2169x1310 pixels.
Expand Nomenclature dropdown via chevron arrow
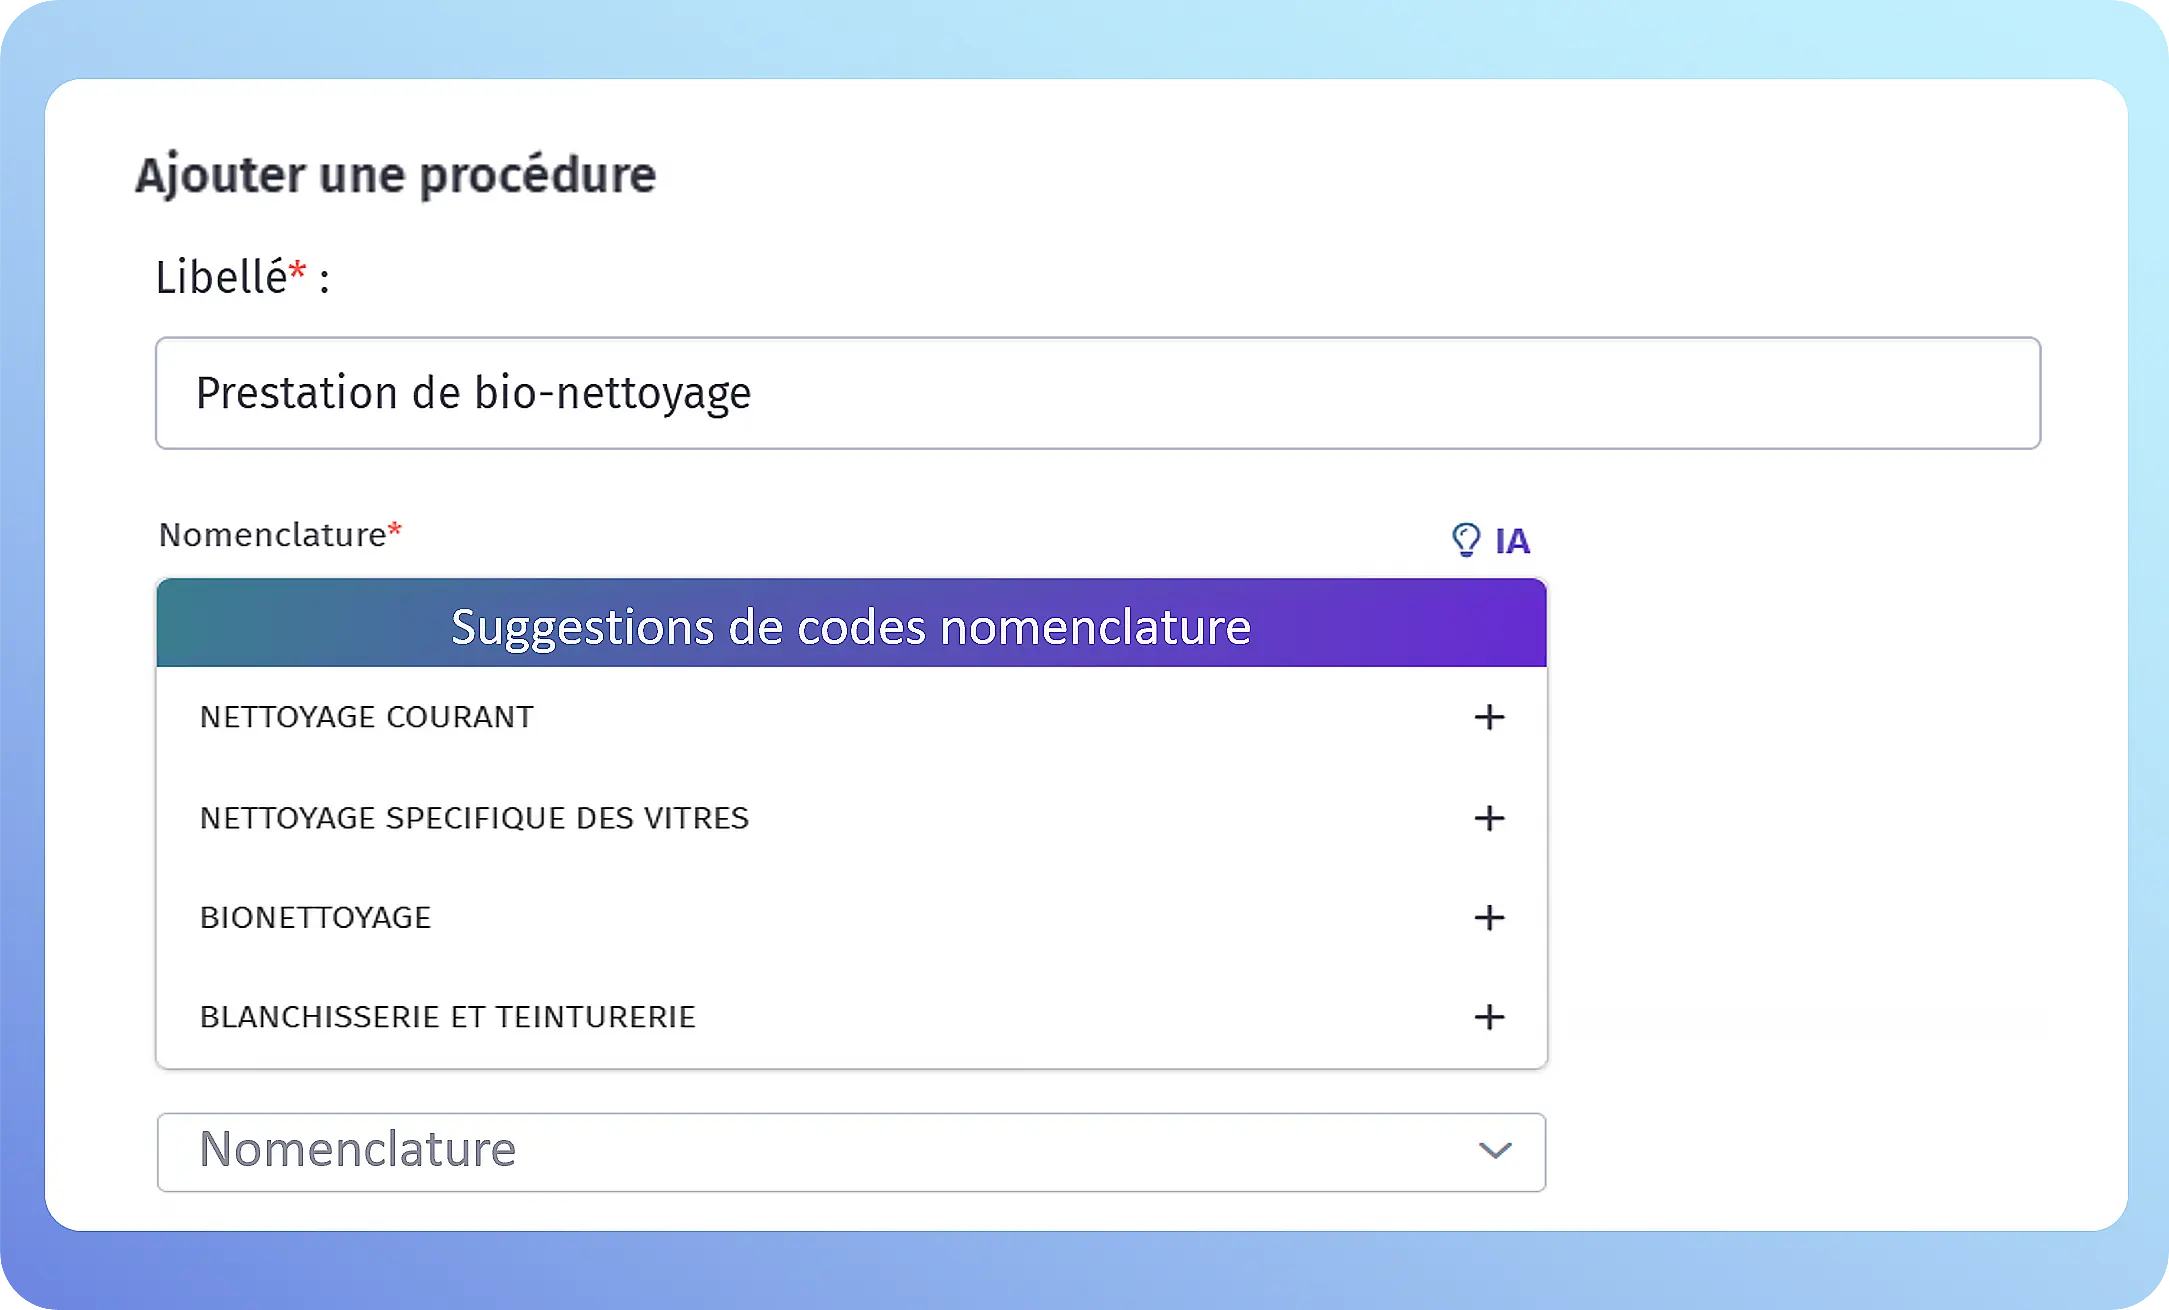click(1494, 1151)
